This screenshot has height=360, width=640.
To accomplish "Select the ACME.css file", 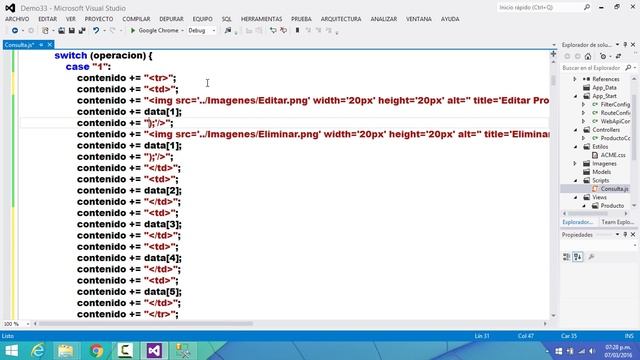I will point(613,155).
